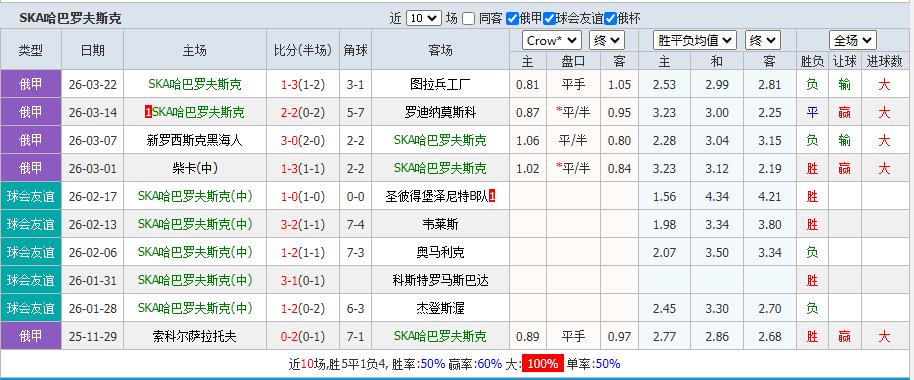The image size is (914, 380).
Task: Click the 俄甲 league tag for 25-11-29
Action: [x=30, y=336]
